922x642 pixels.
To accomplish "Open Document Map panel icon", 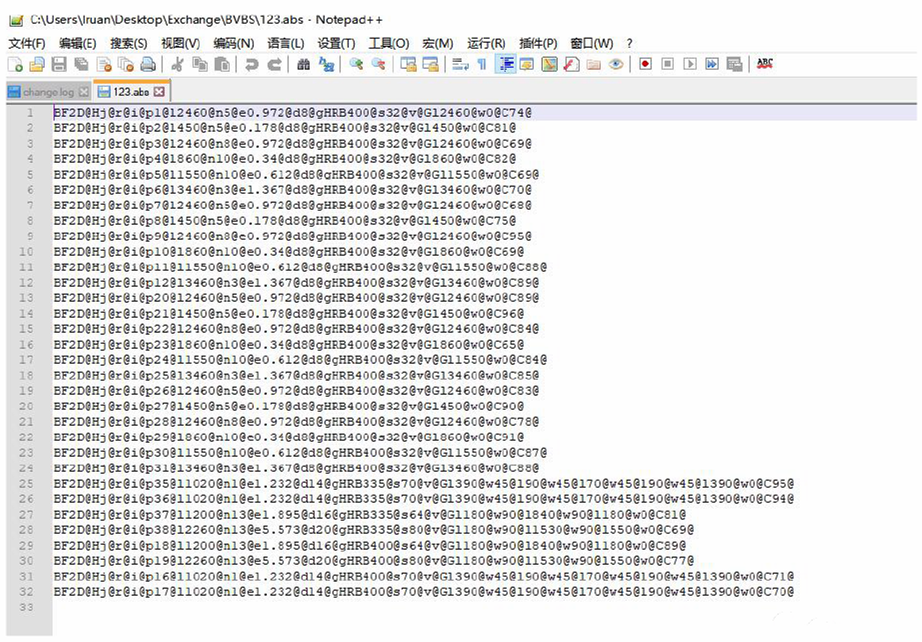I will tap(549, 64).
